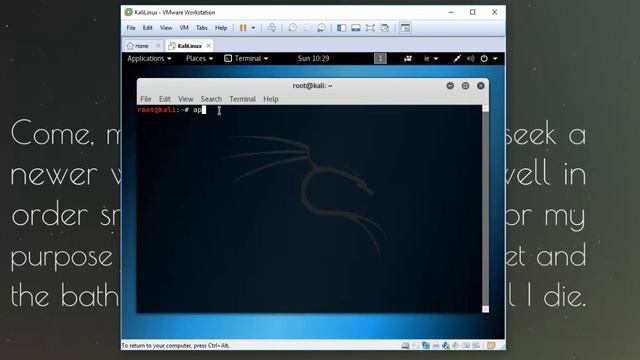
Task: Minimize the VMware Workstation window
Action: (x=451, y=12)
